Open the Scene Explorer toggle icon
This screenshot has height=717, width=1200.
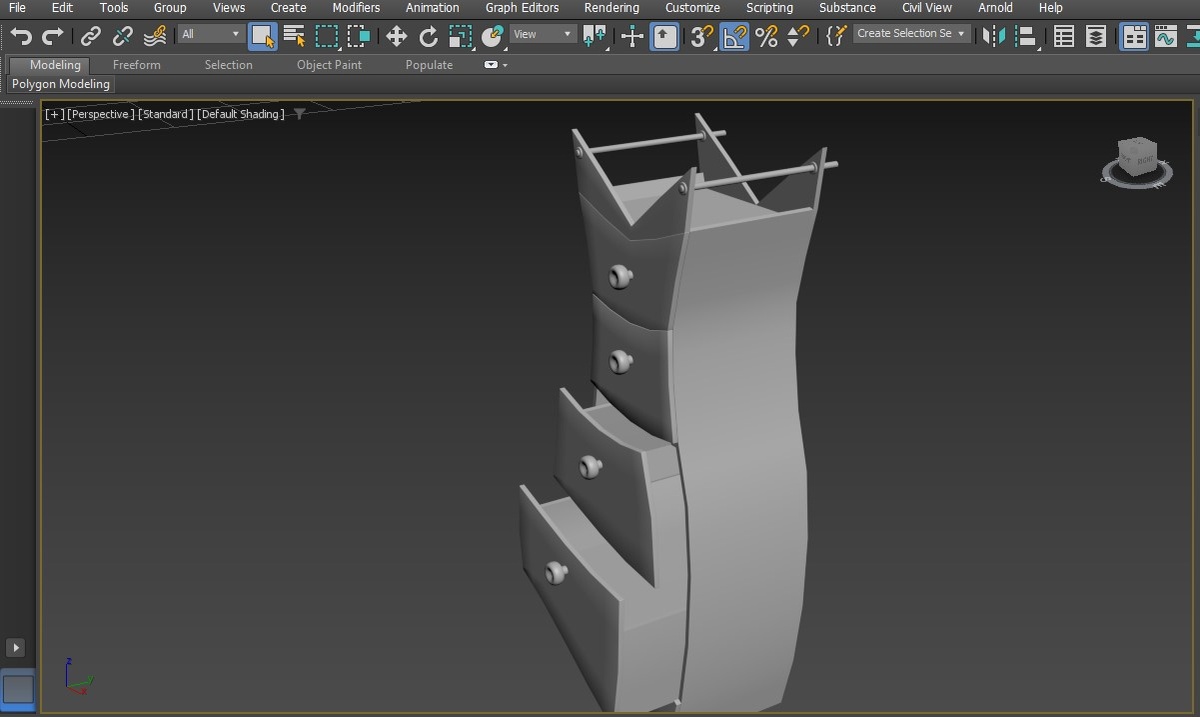(x=1064, y=37)
